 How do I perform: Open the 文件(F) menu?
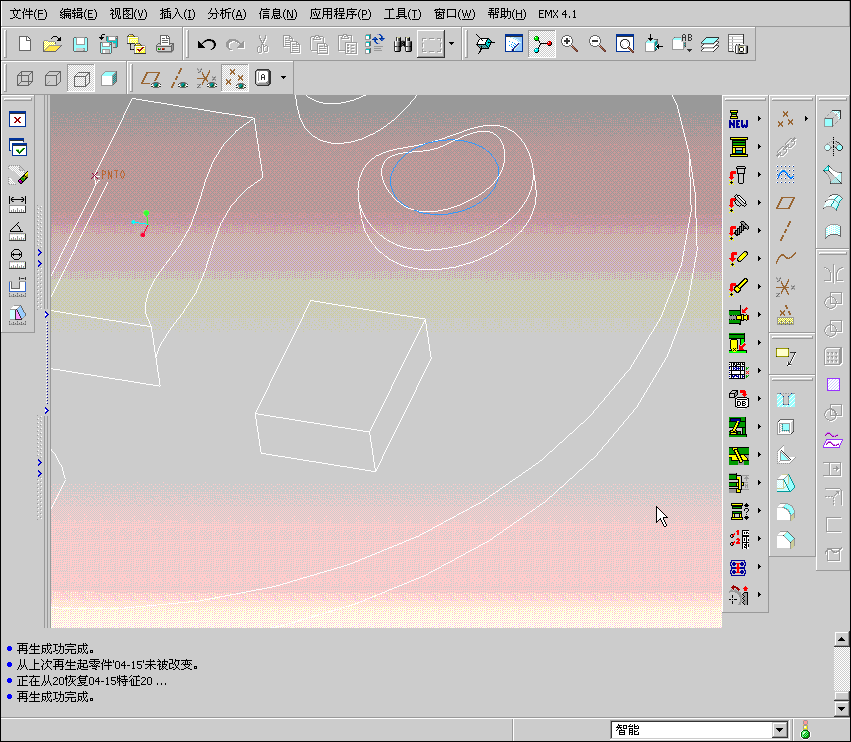click(28, 14)
